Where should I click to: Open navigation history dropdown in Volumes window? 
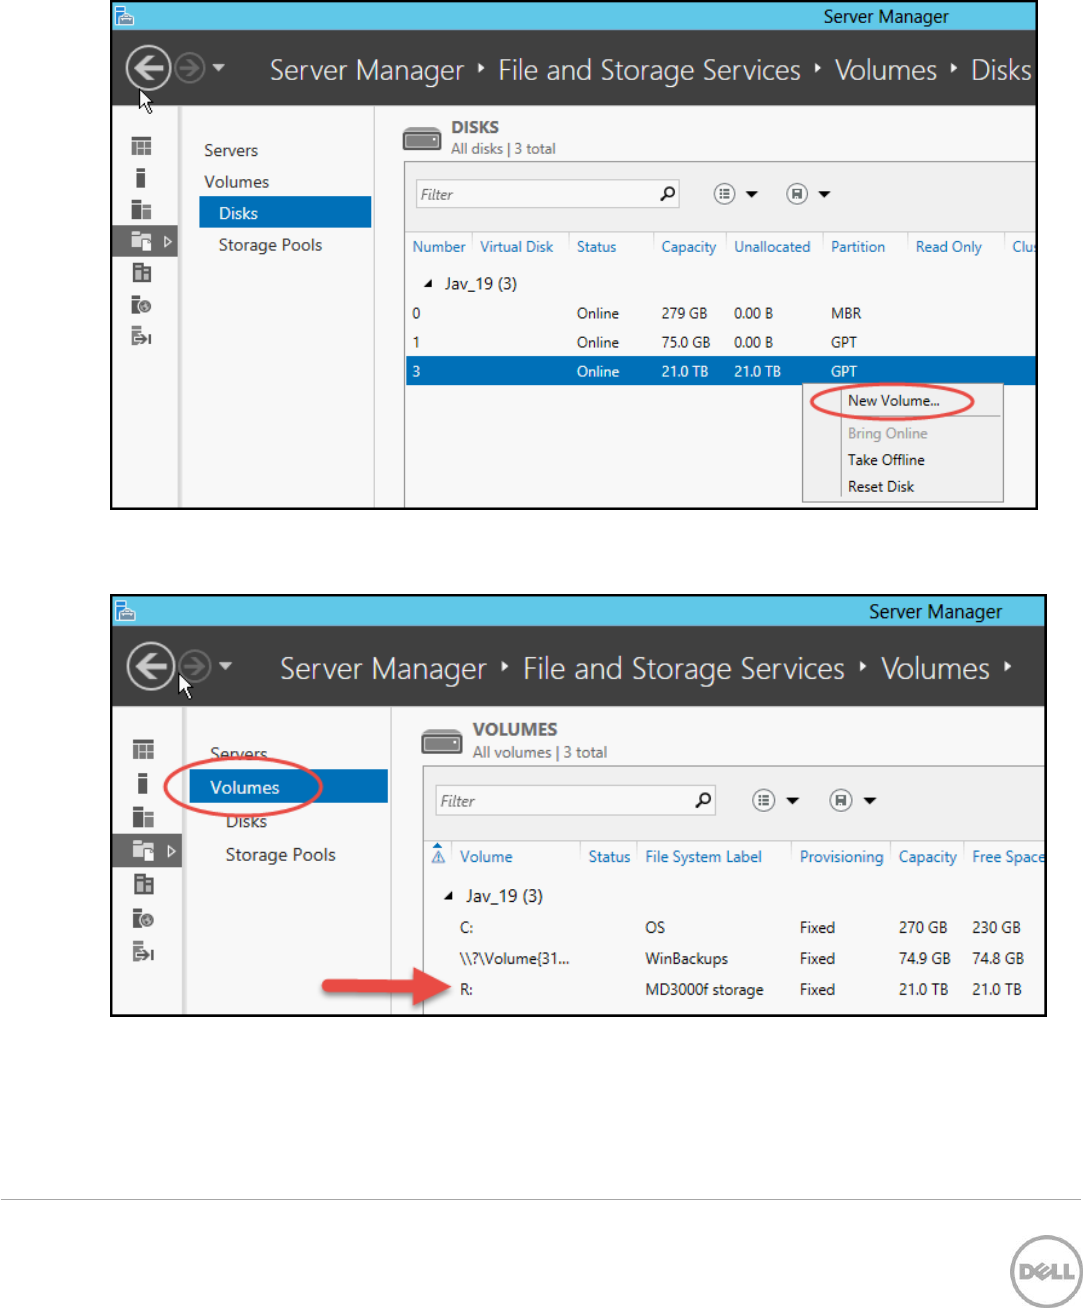(x=225, y=665)
